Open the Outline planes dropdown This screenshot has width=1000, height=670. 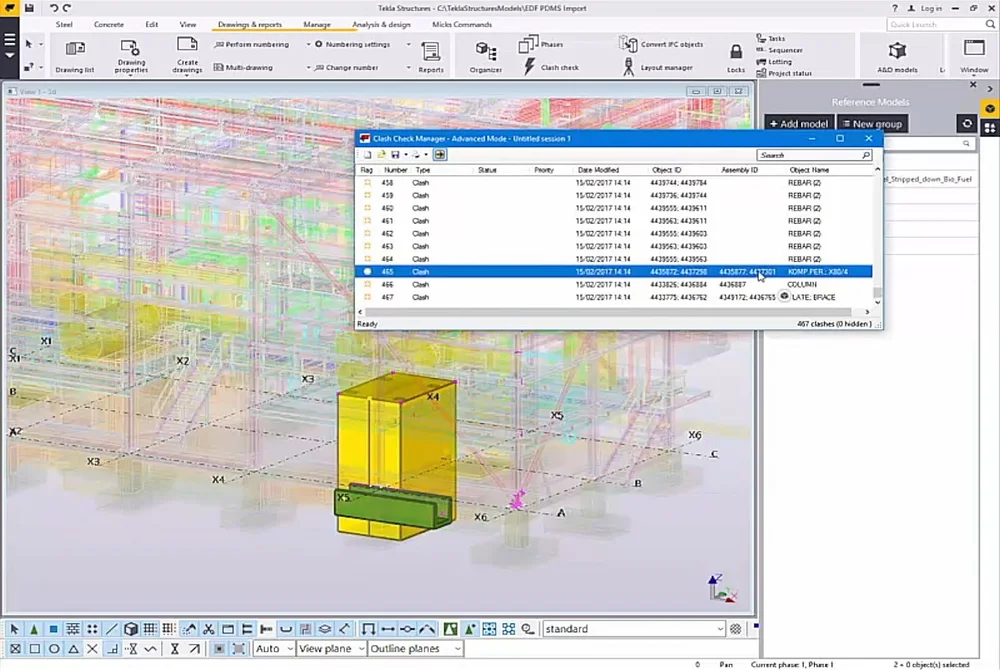[x=415, y=648]
